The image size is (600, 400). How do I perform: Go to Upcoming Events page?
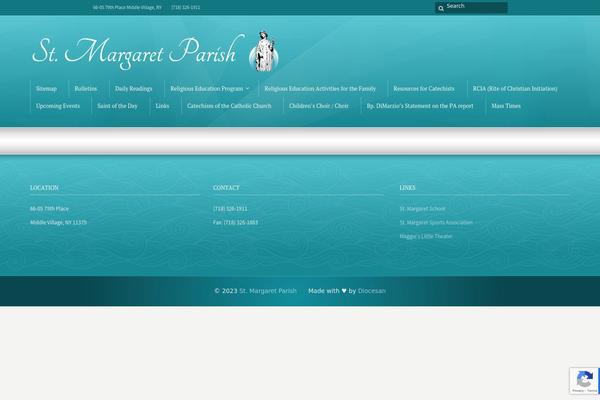(58, 106)
